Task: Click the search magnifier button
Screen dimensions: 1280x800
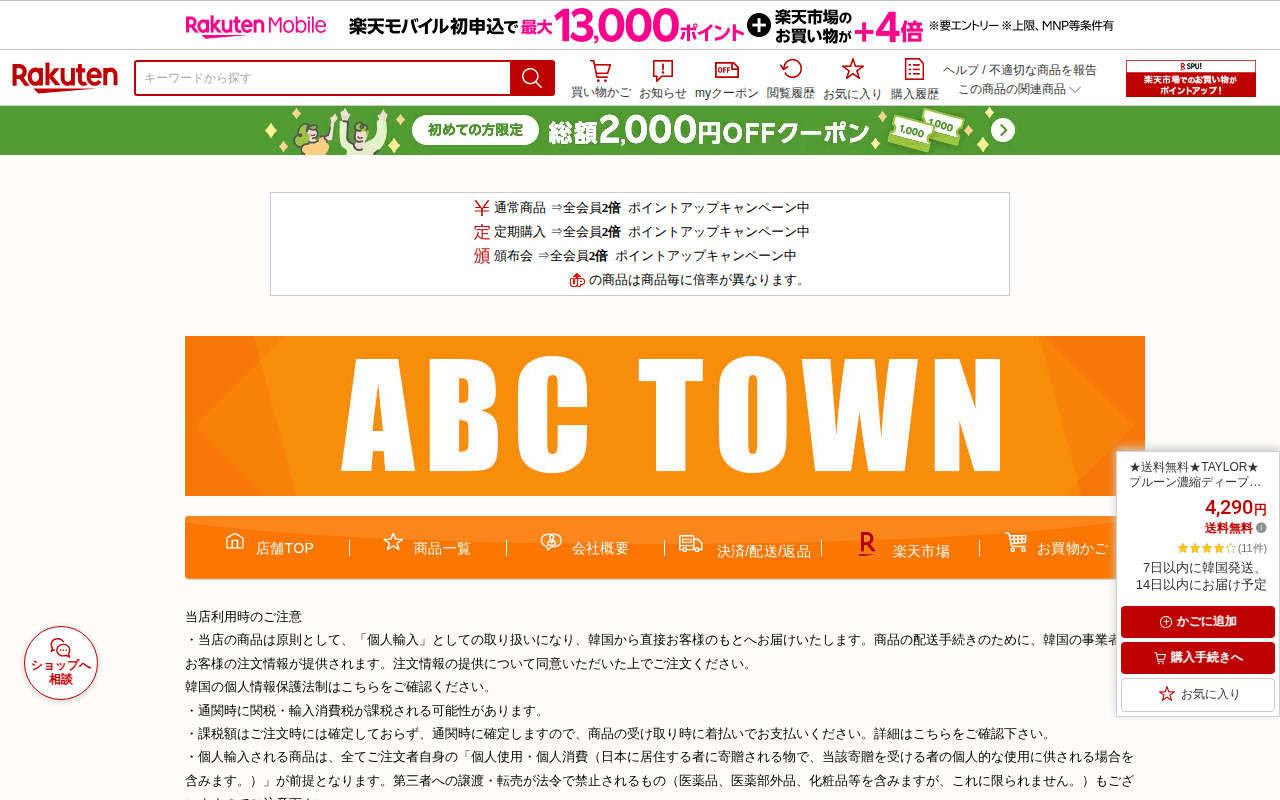Action: [532, 78]
